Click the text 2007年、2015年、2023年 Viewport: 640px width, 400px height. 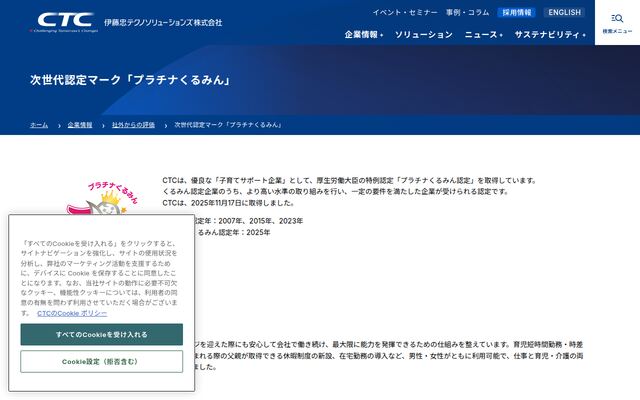(x=261, y=221)
